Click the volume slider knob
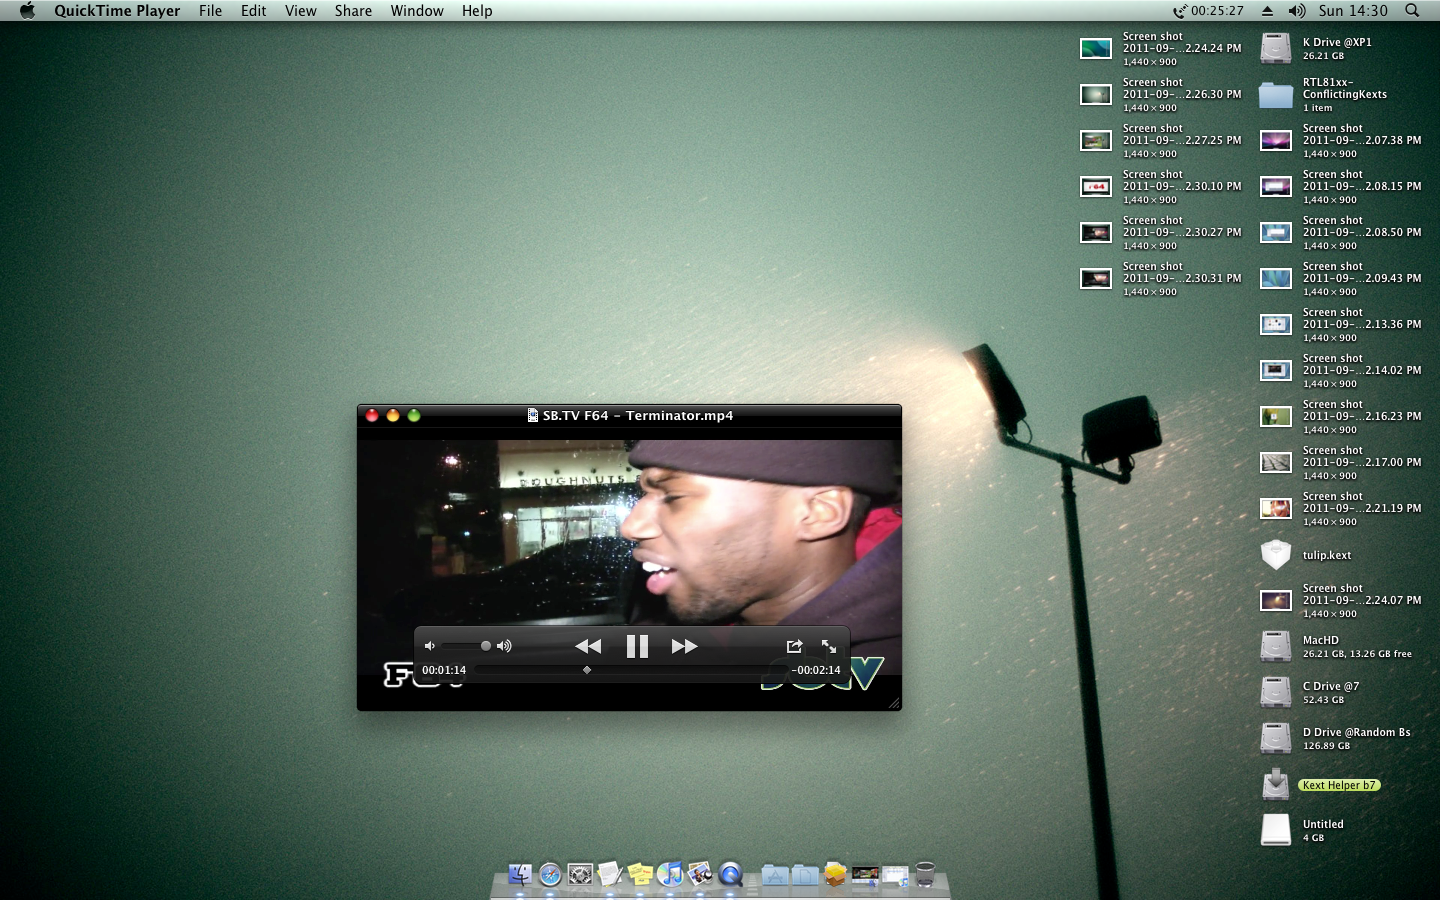 coord(486,646)
